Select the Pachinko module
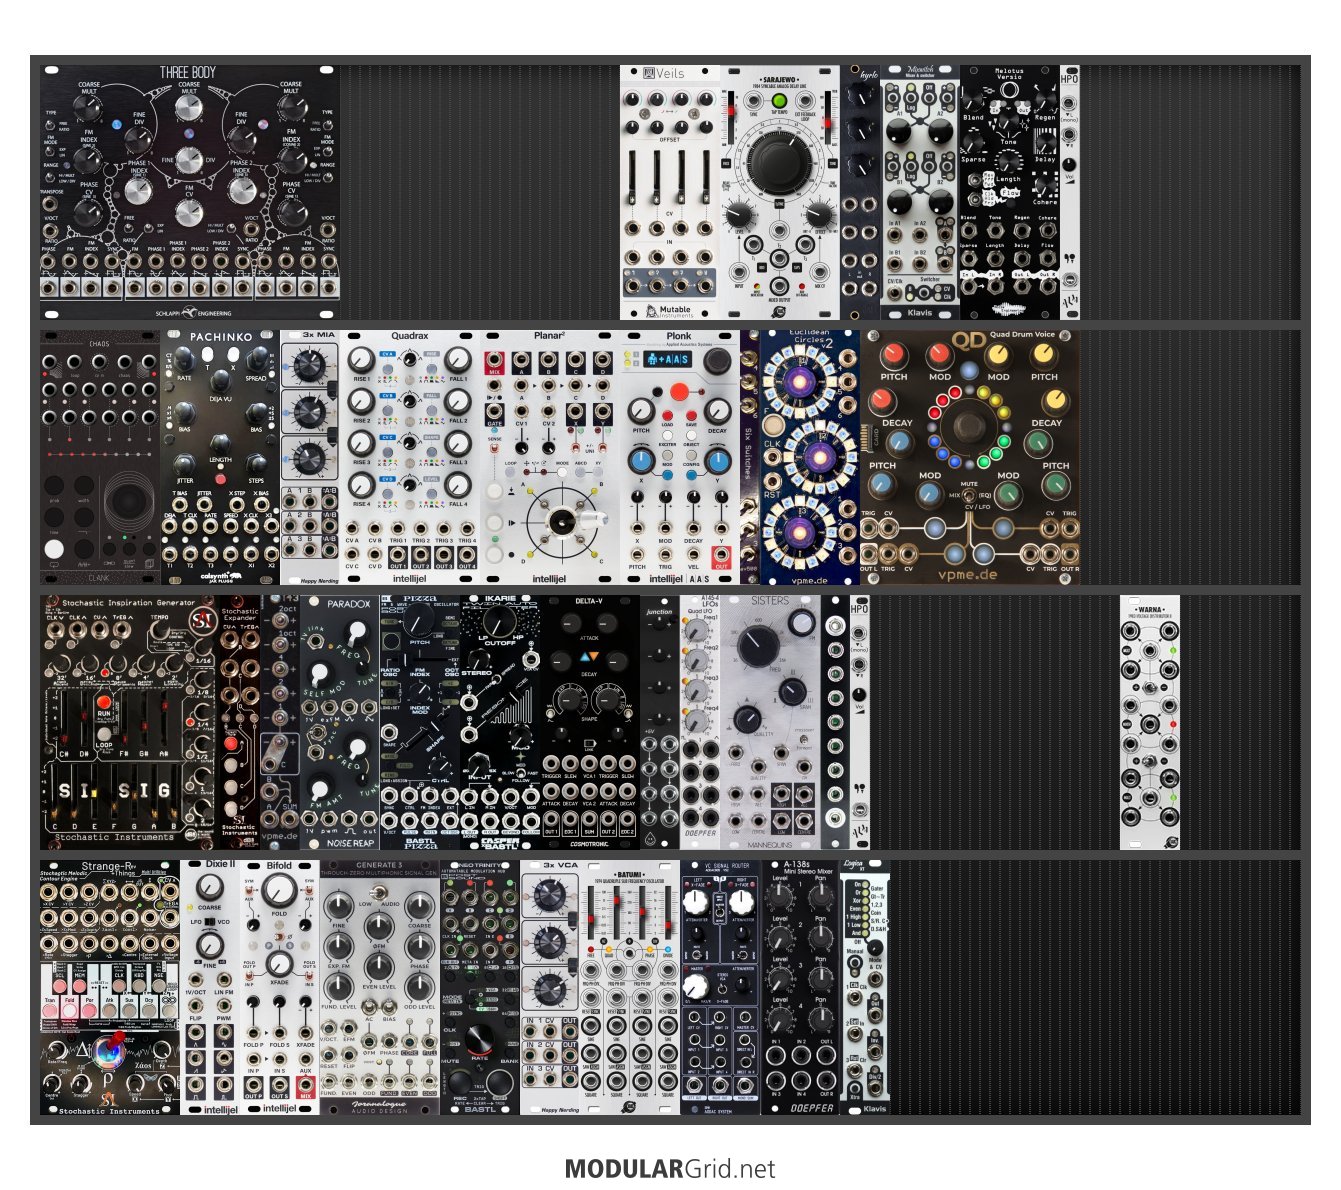 click(220, 458)
